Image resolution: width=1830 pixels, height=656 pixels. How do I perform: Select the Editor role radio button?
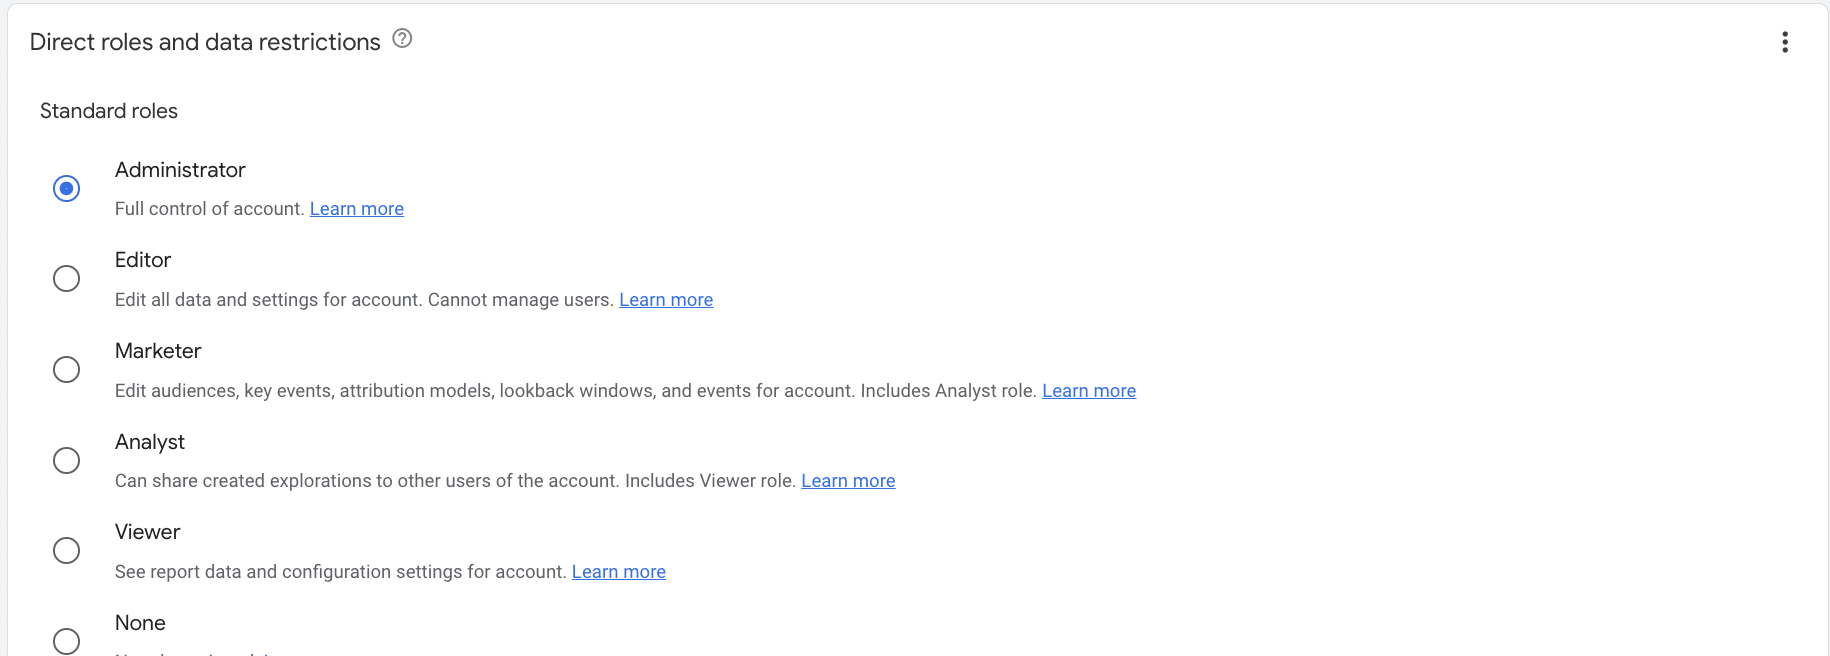(x=66, y=278)
